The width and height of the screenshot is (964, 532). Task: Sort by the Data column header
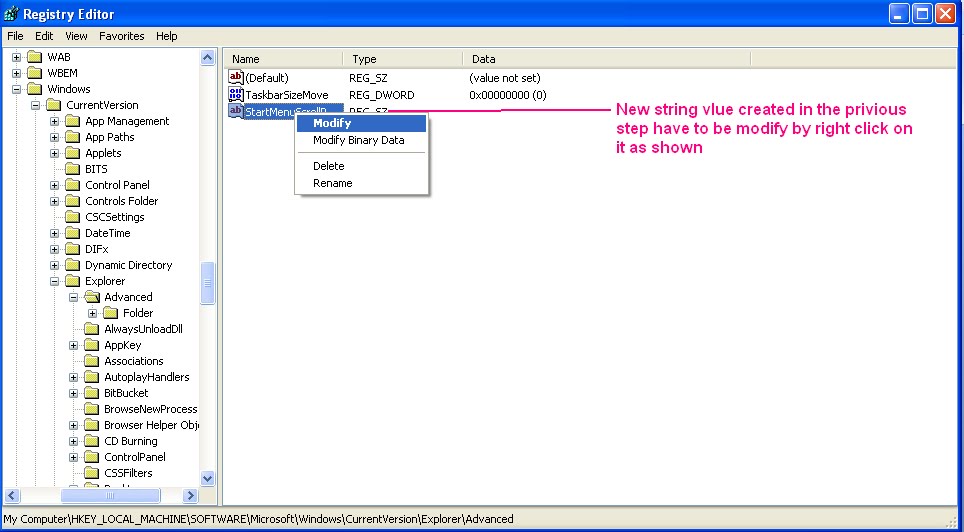pyautogui.click(x=607, y=59)
